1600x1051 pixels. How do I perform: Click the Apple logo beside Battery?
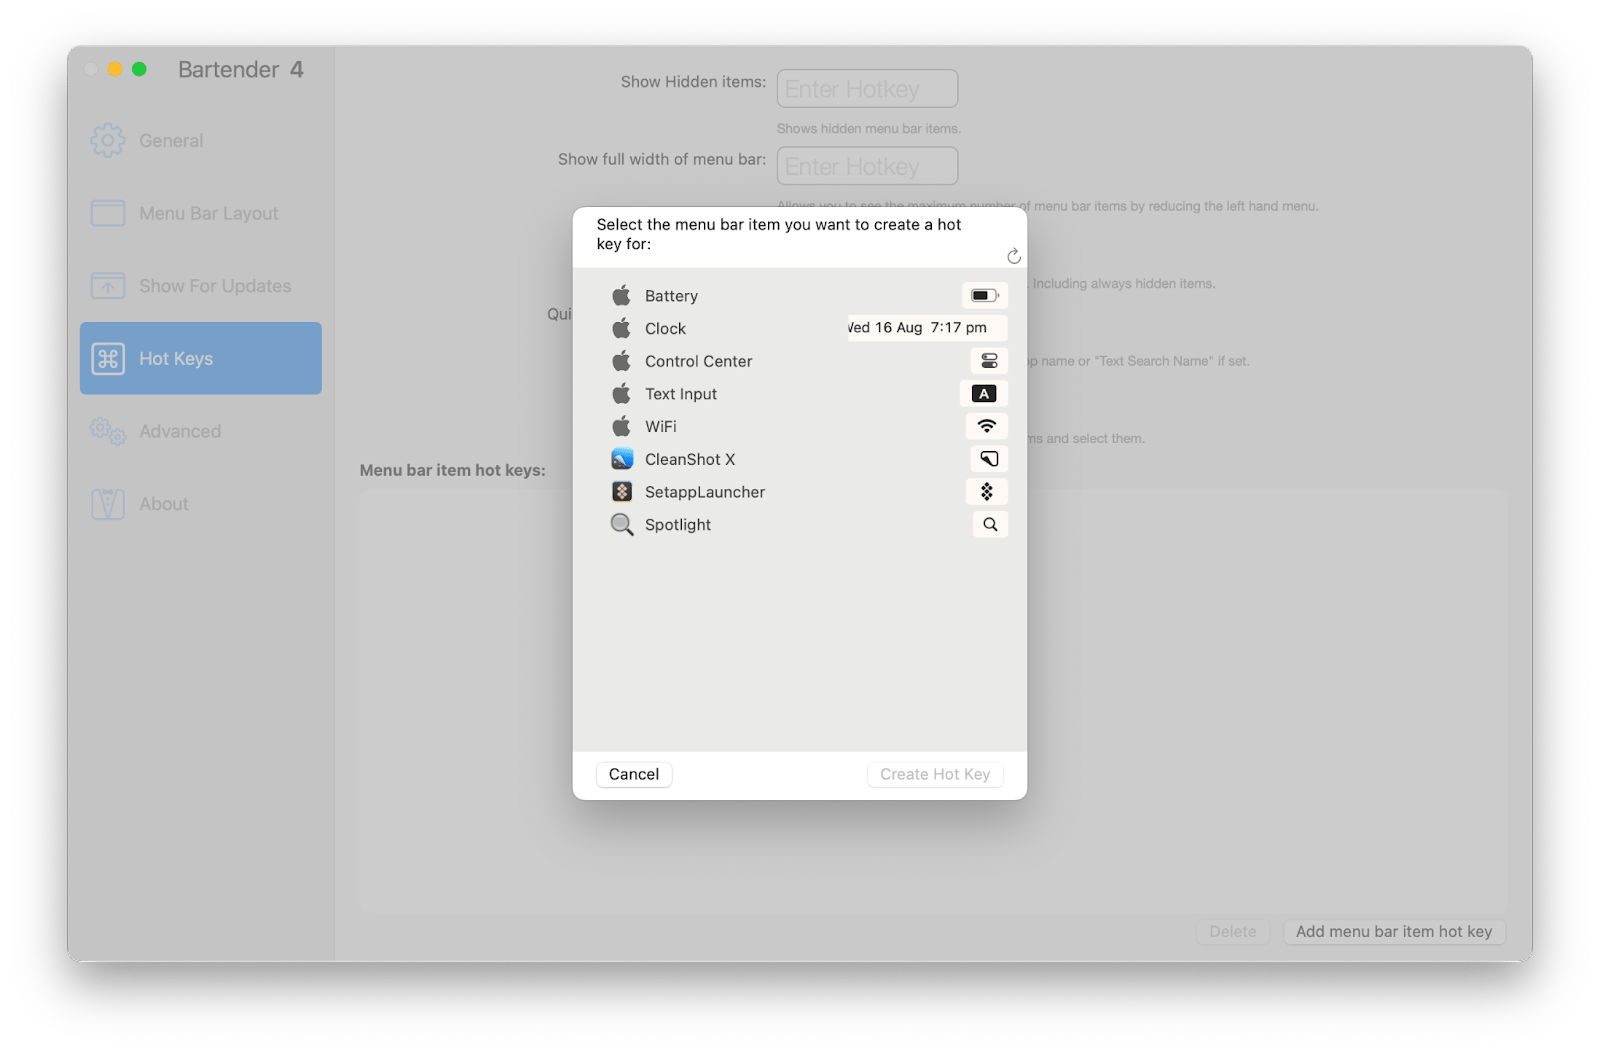click(622, 295)
